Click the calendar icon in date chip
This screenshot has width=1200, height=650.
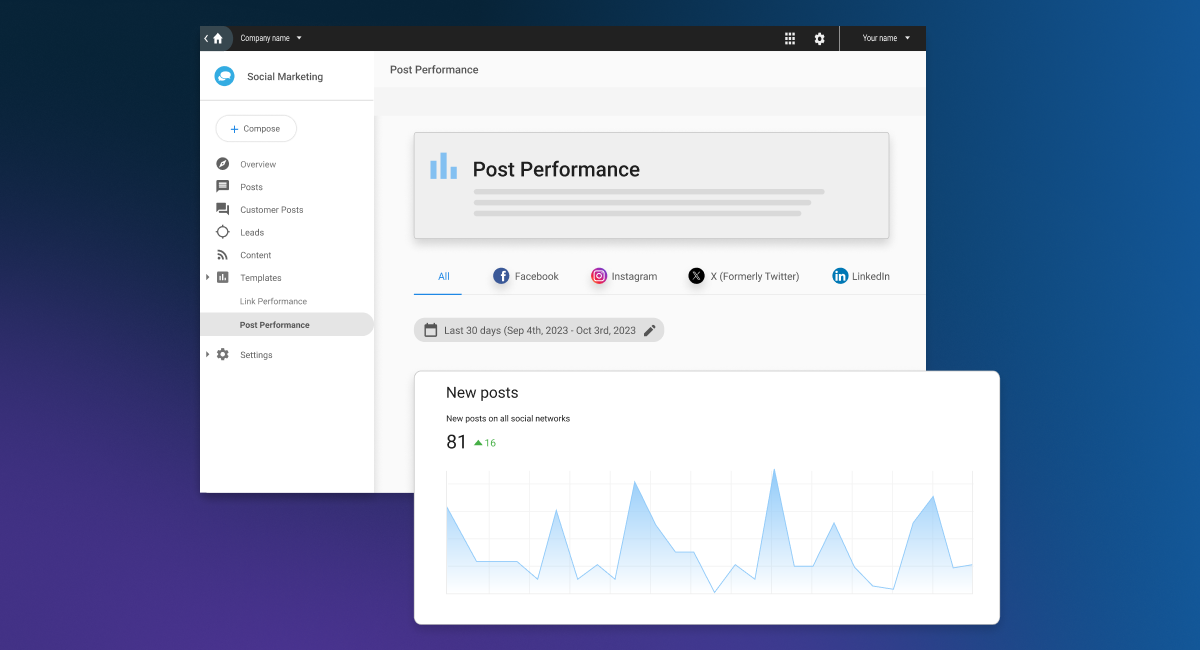pos(431,330)
